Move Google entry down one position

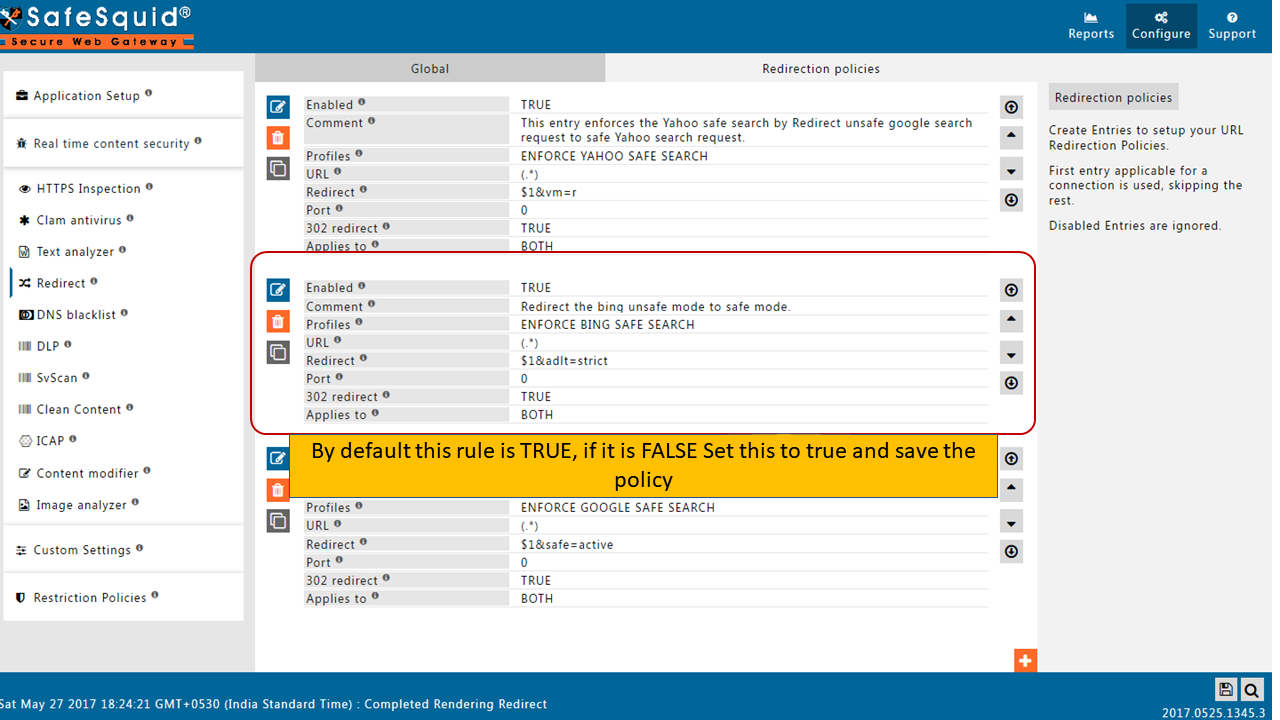tap(1011, 521)
